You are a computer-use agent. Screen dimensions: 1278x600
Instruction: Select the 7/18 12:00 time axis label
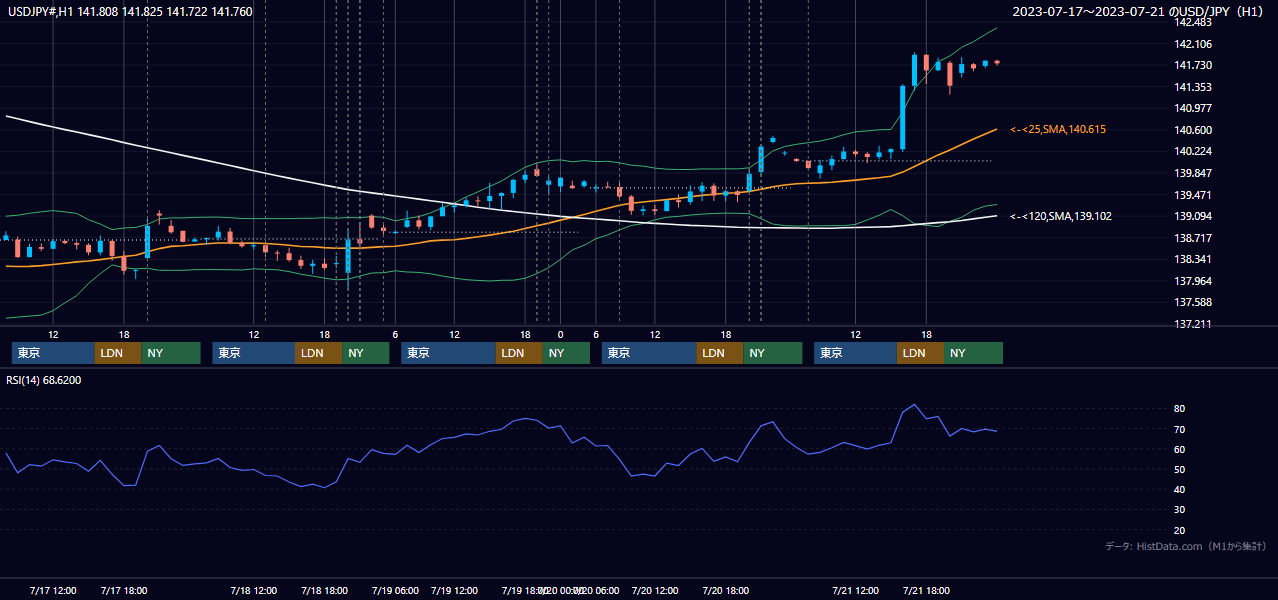(x=254, y=591)
